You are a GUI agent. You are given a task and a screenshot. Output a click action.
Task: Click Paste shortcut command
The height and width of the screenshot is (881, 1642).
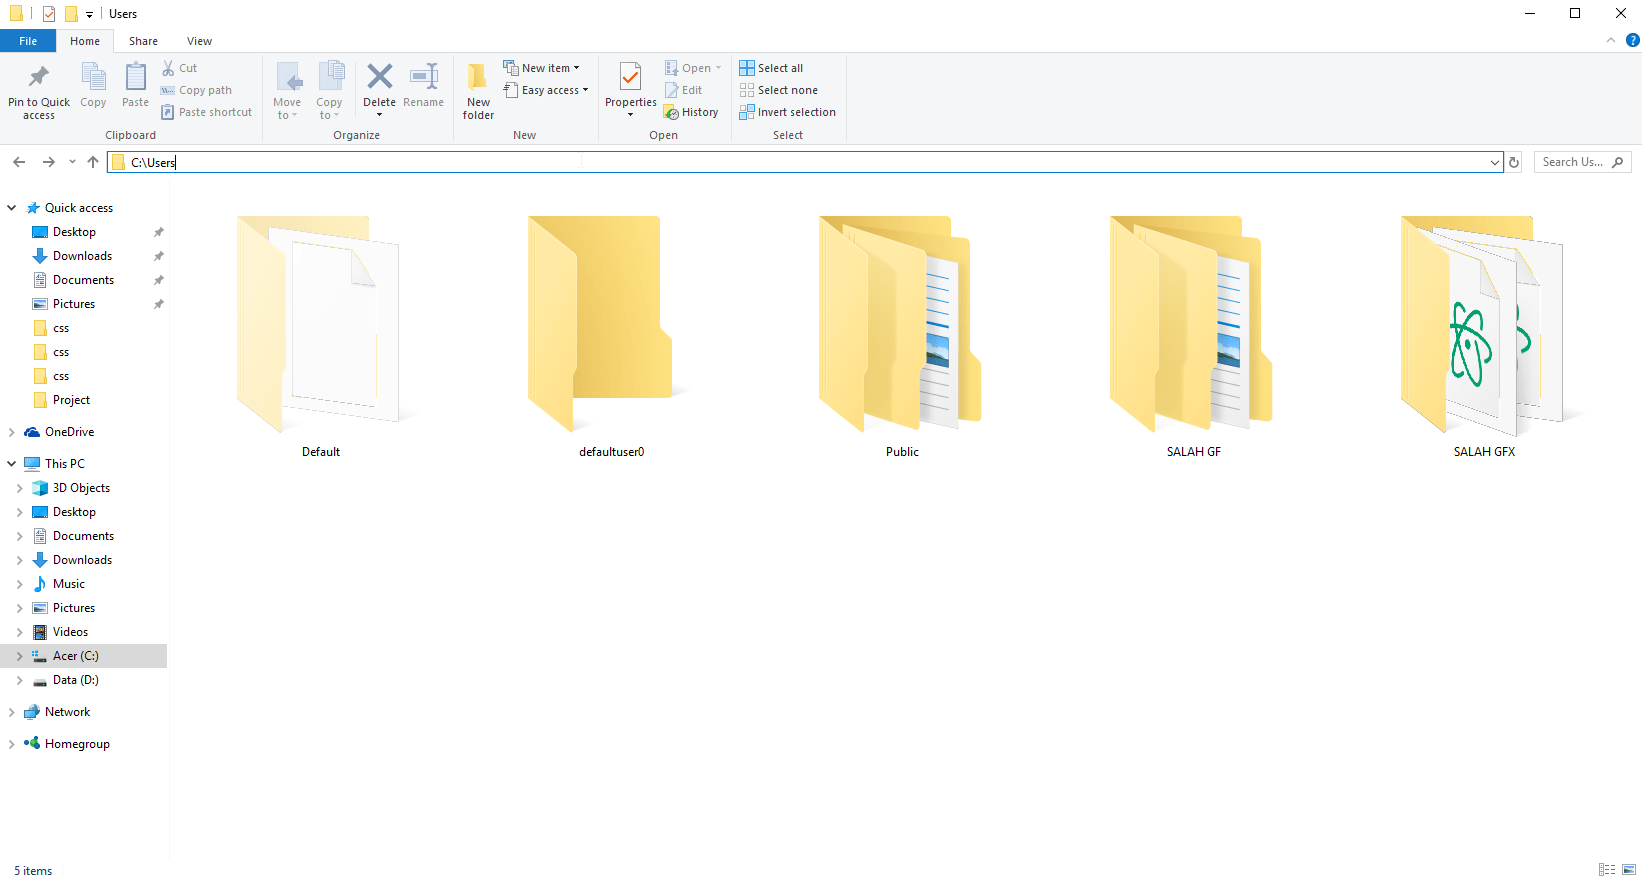(207, 112)
